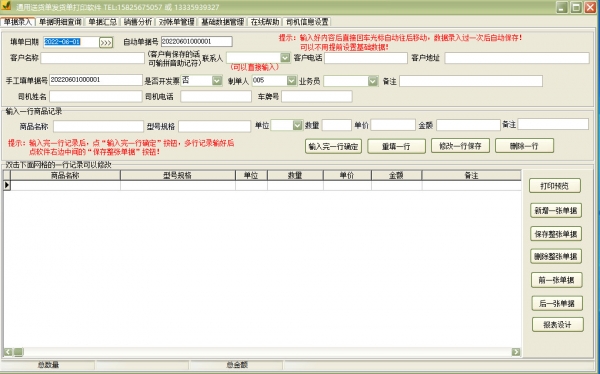Screen dimensions: 600x374
Task: Open 报表设计 report designer
Action: tap(558, 325)
